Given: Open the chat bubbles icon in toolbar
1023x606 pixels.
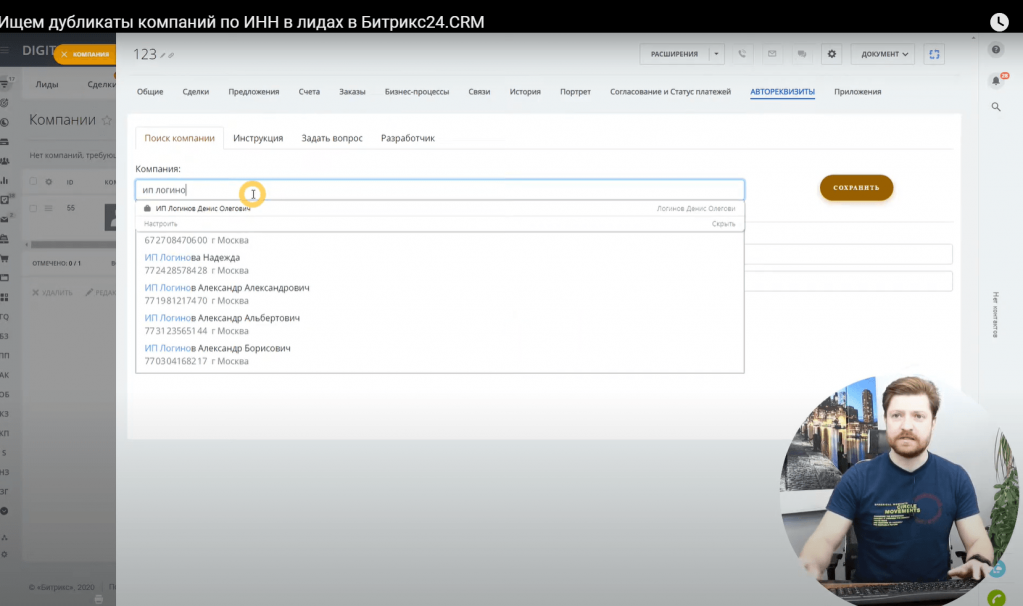Looking at the screenshot, I should [x=802, y=54].
